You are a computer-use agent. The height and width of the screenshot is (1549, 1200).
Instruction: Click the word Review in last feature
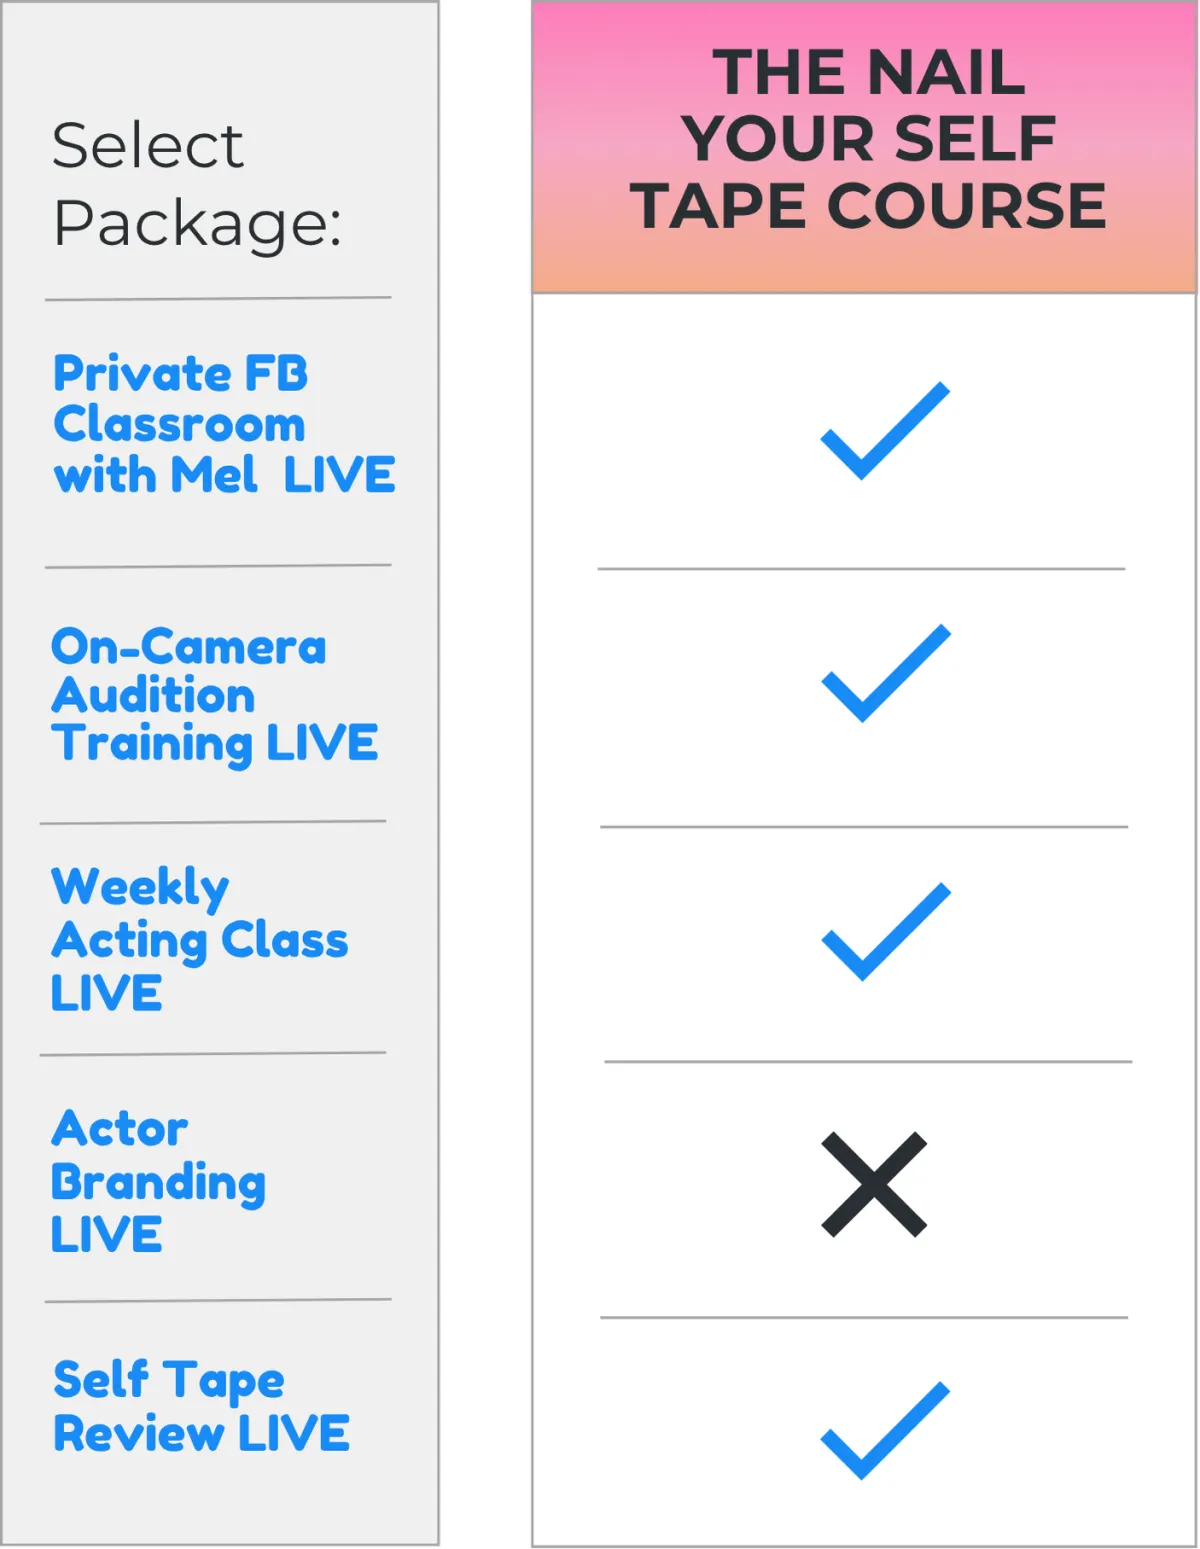point(139,1433)
